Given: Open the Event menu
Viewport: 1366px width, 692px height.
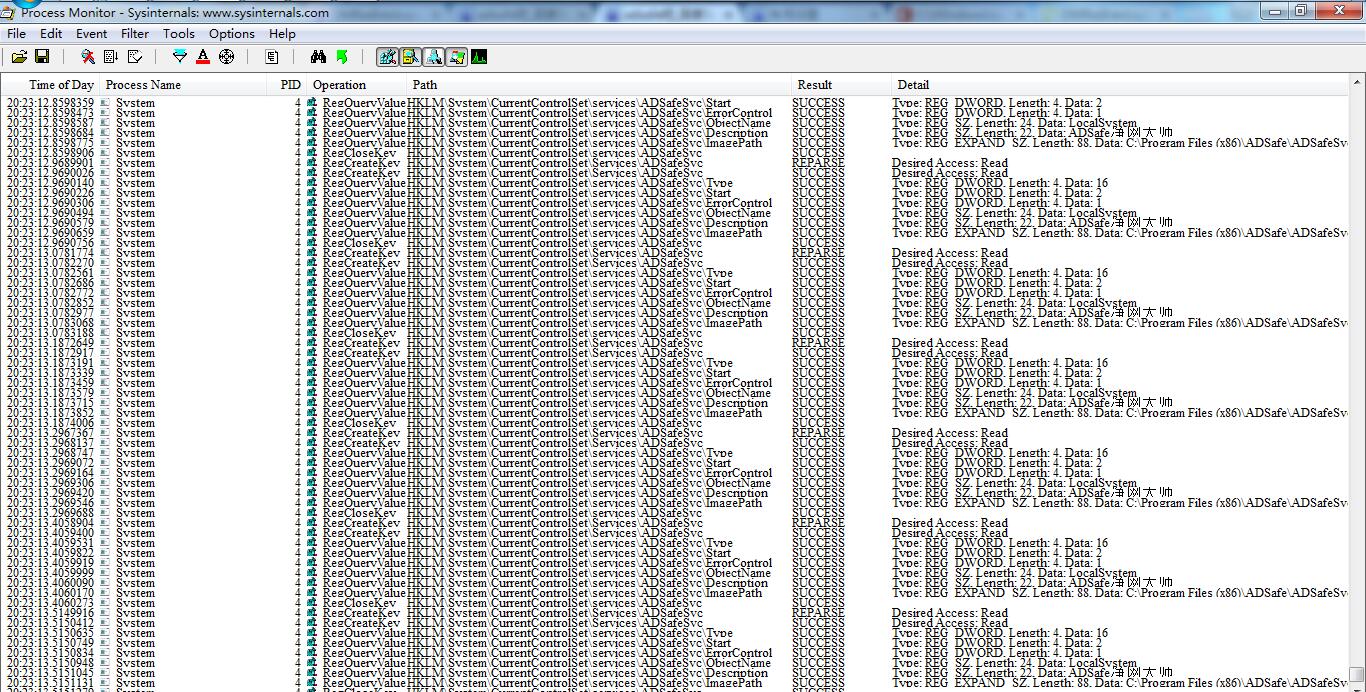Looking at the screenshot, I should point(91,33).
